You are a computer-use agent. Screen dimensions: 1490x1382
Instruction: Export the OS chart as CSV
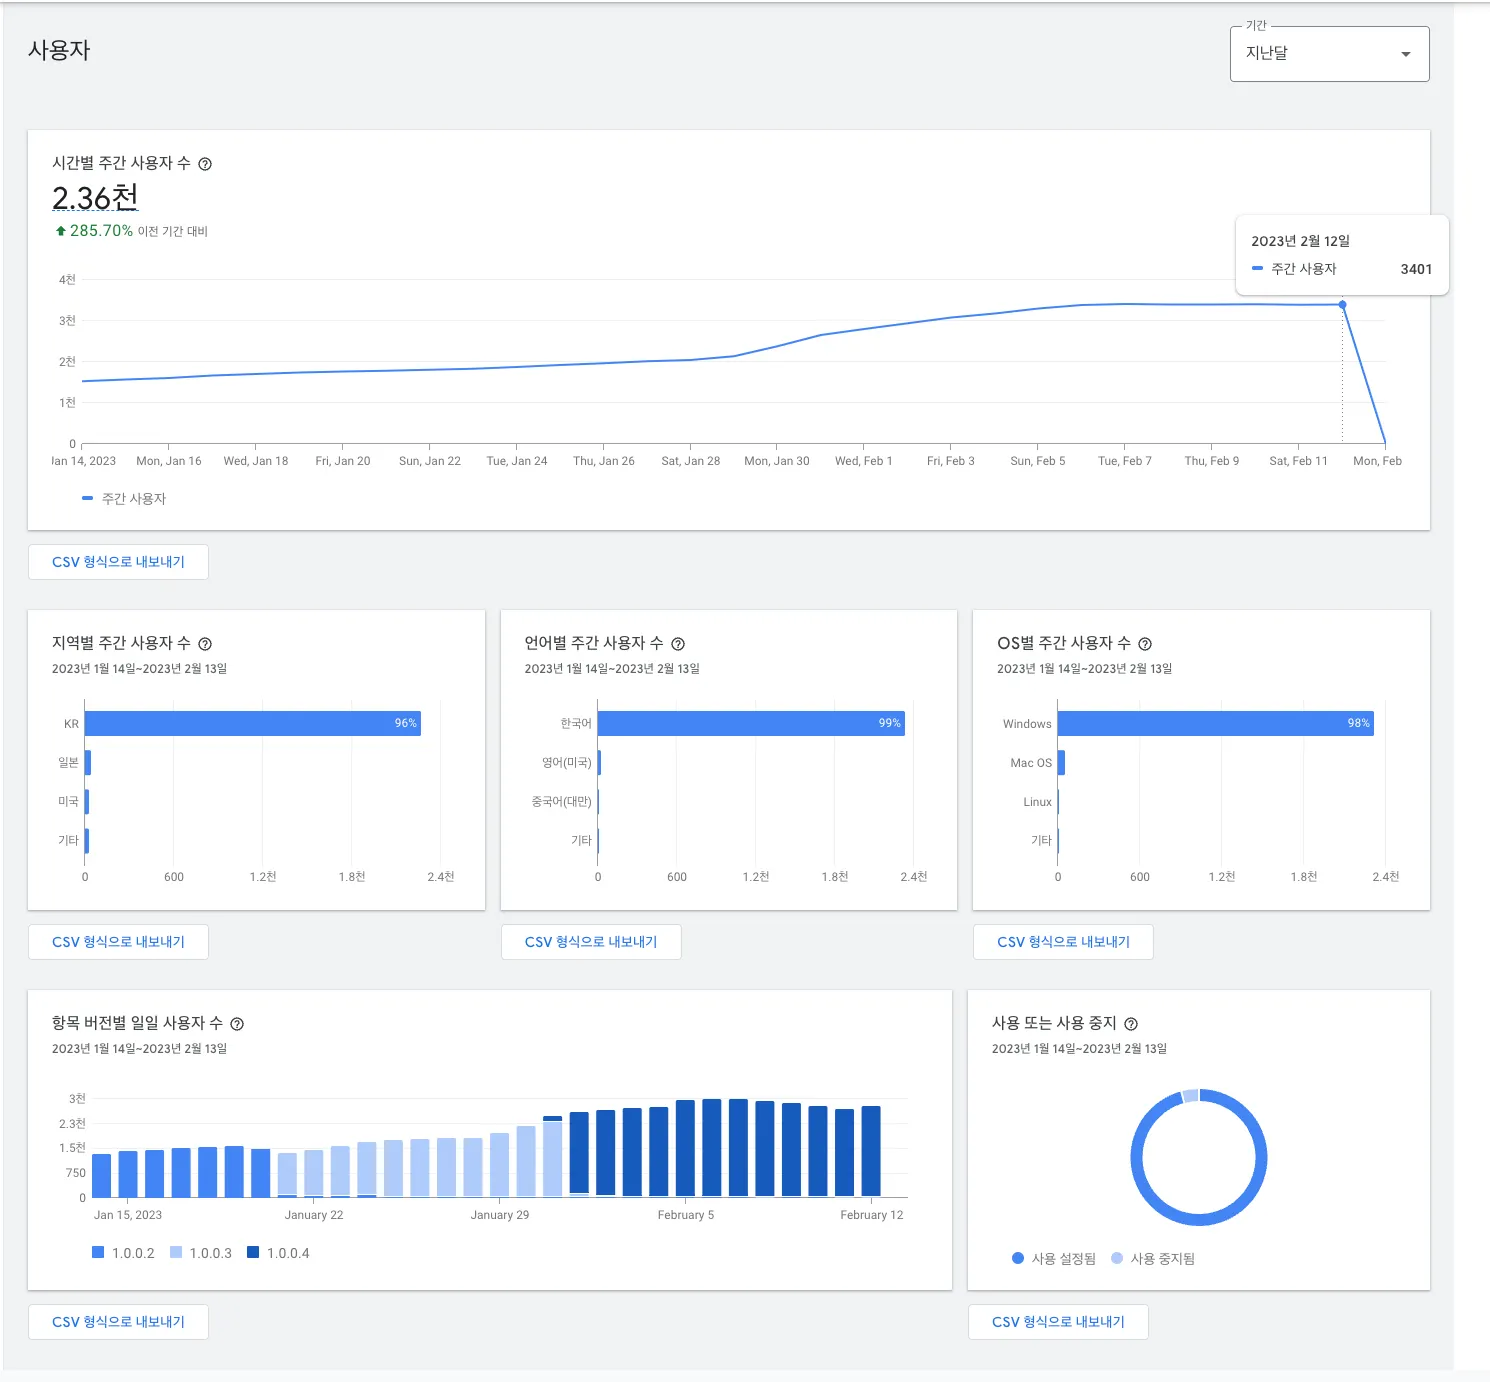[x=1063, y=942]
